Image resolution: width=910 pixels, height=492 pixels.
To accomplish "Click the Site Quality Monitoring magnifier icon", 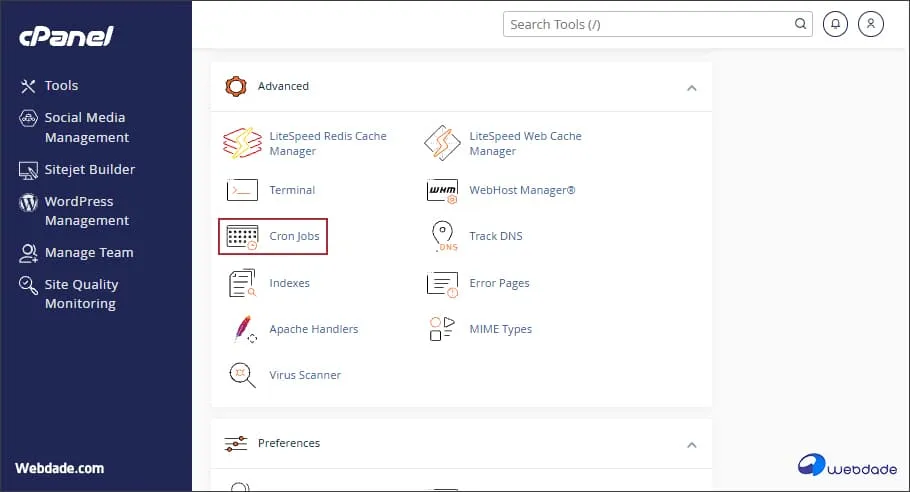I will 28,285.
